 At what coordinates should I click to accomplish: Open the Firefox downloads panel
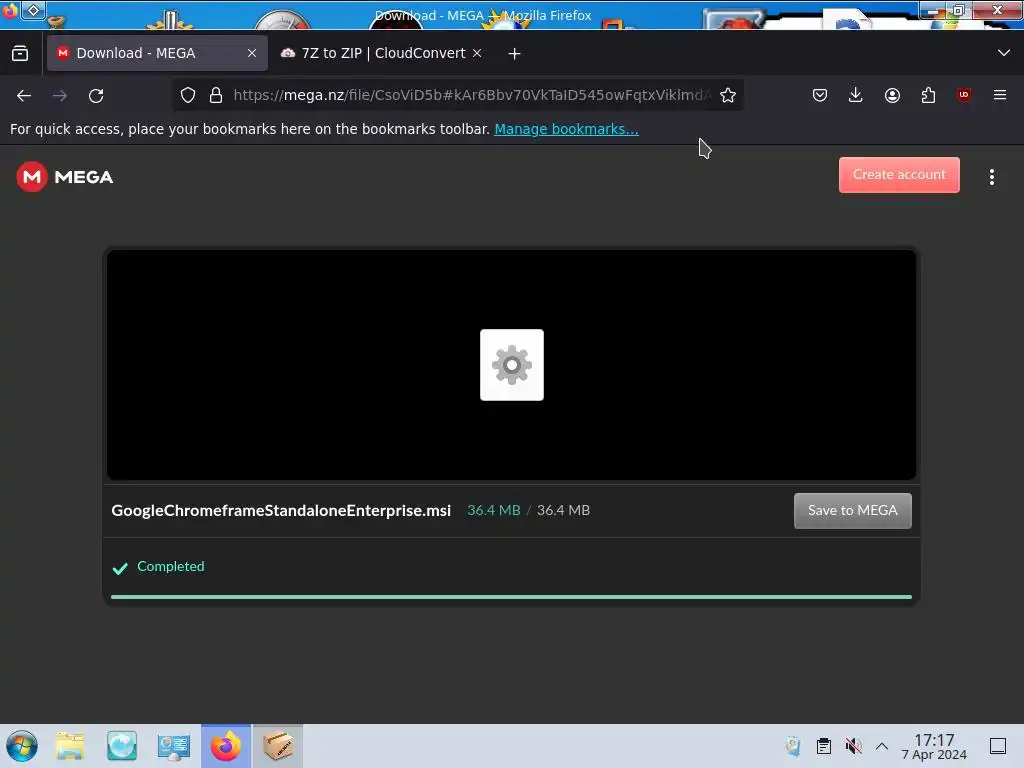(856, 95)
